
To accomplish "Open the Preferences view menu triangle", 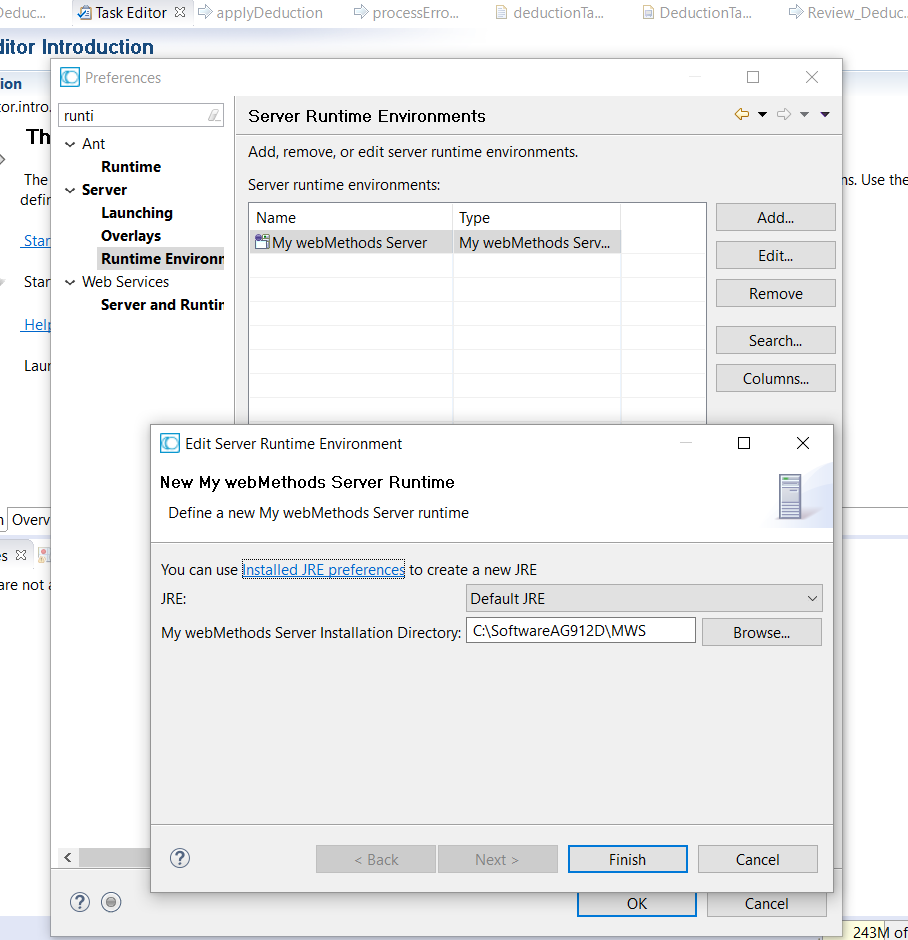I will 825,114.
